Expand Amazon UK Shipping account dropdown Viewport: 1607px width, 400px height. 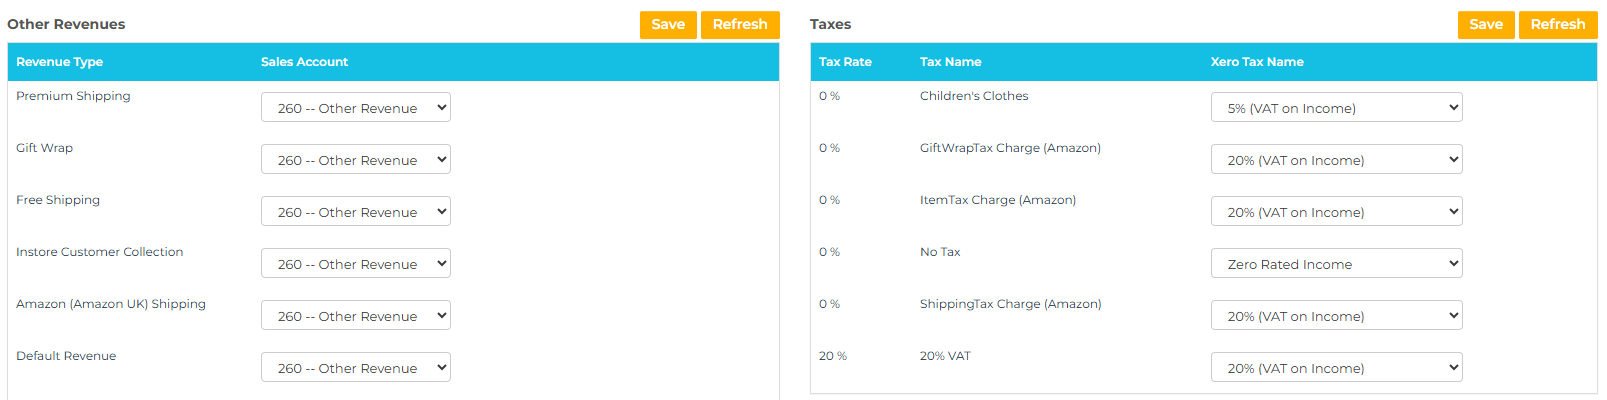(356, 316)
